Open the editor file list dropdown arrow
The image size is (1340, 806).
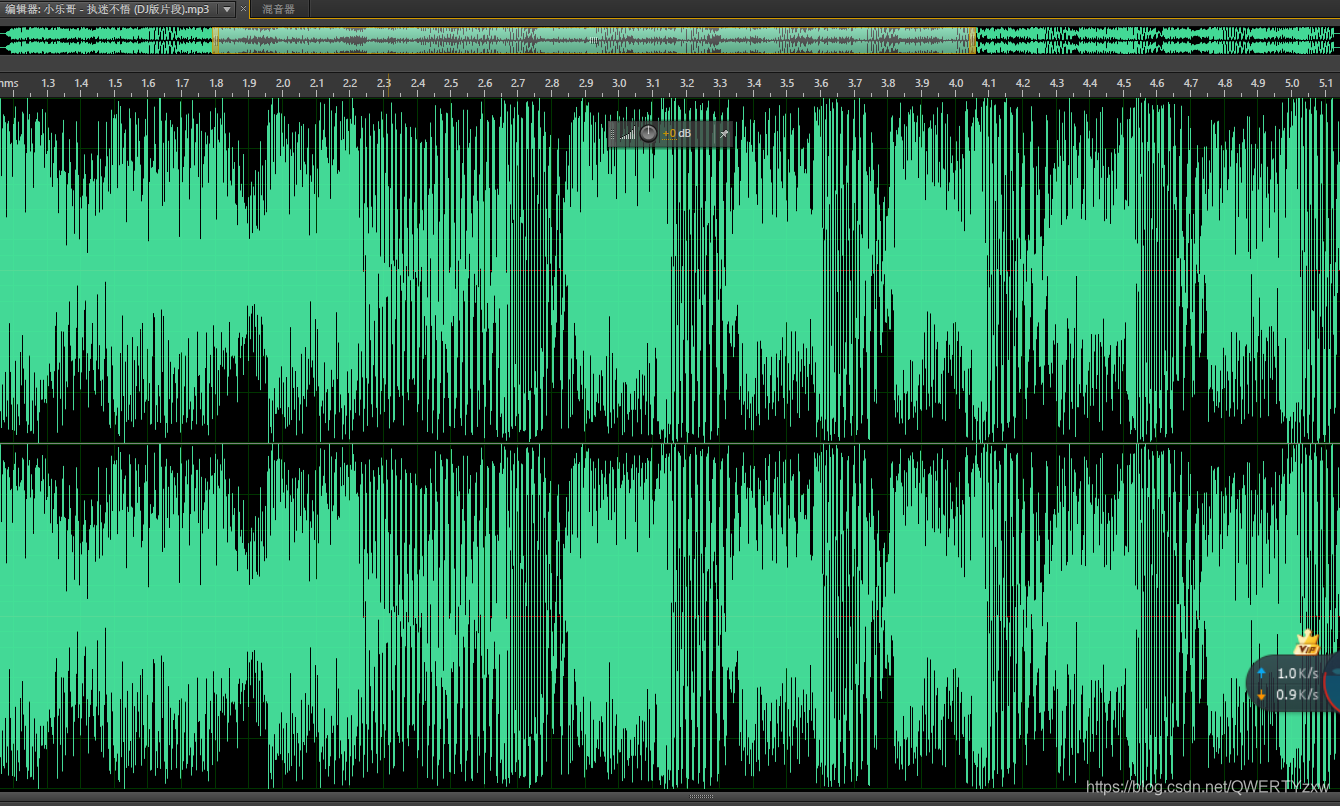(x=226, y=9)
